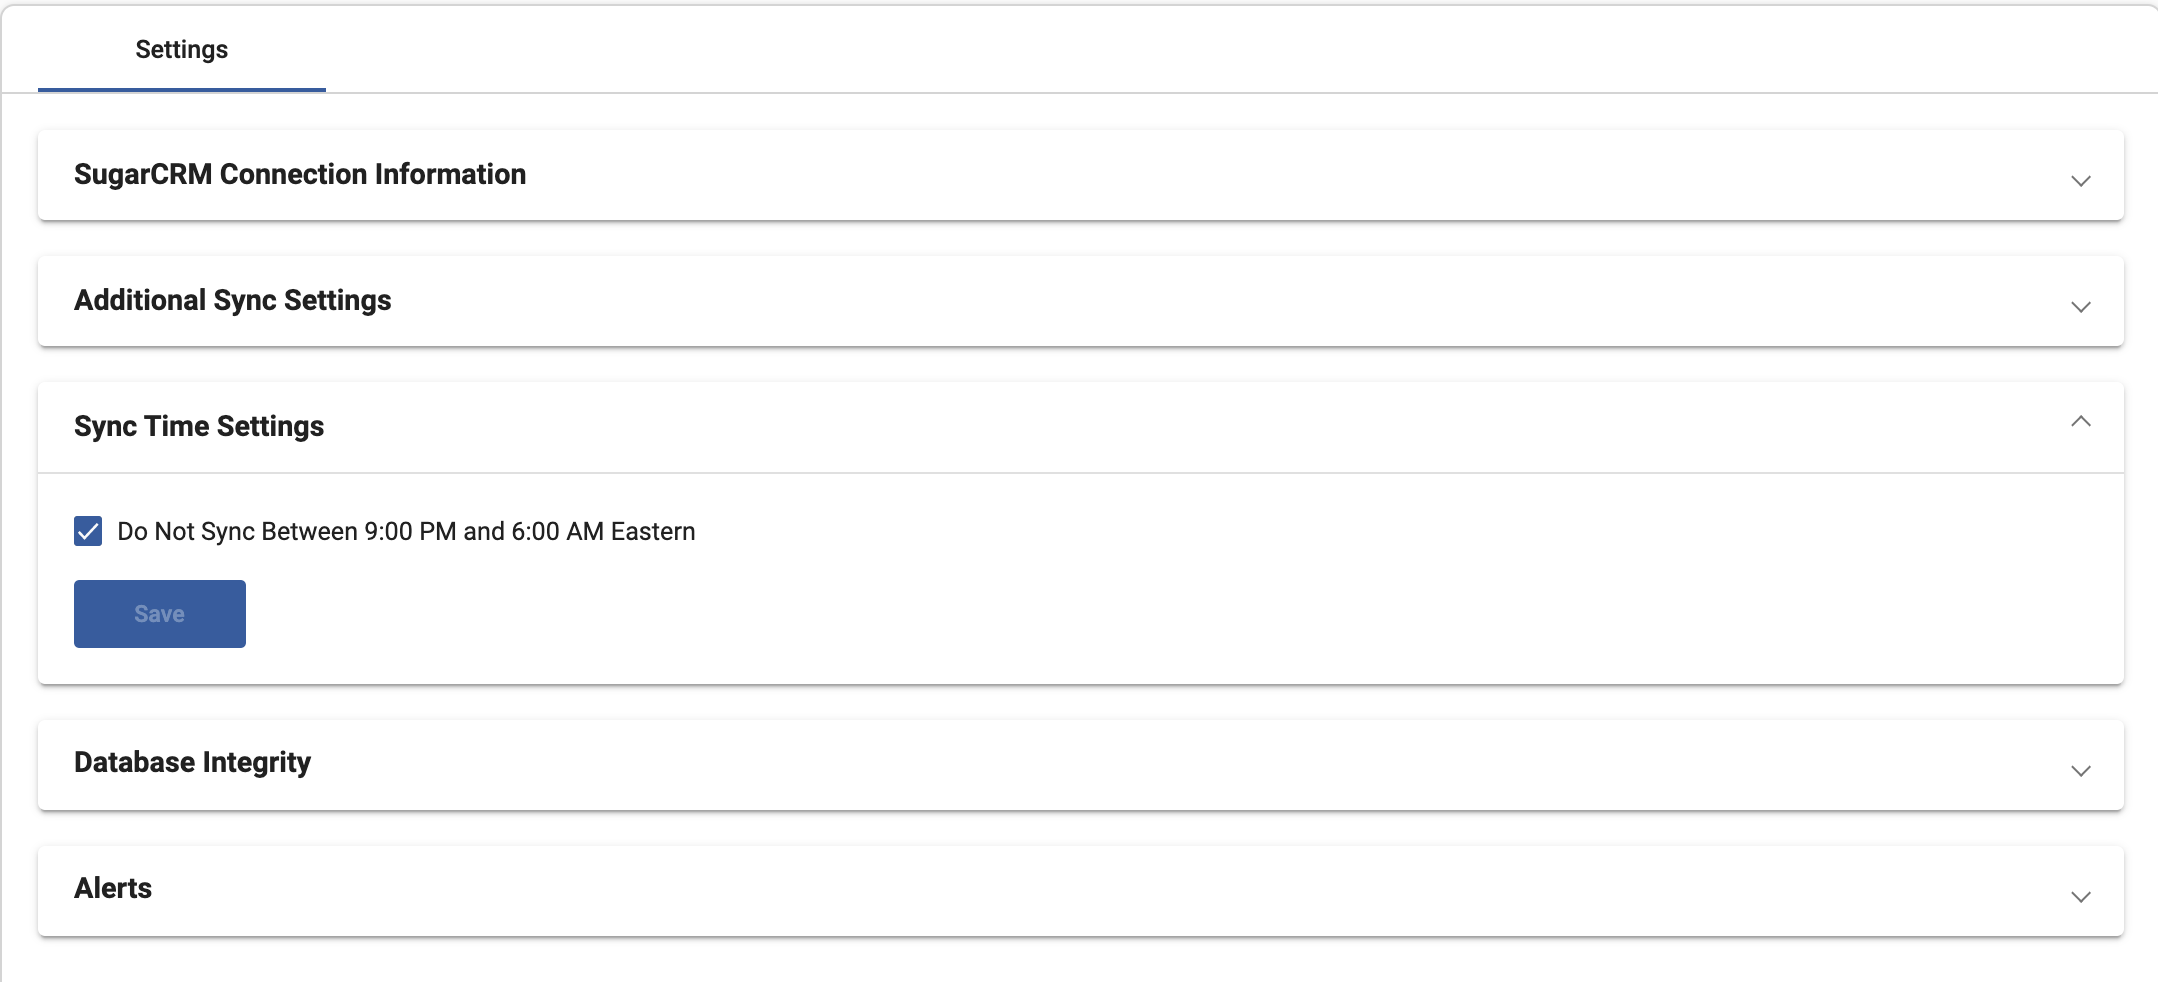Click the 6:00 AM Eastern label text
The height and width of the screenshot is (982, 2158).
coord(603,531)
